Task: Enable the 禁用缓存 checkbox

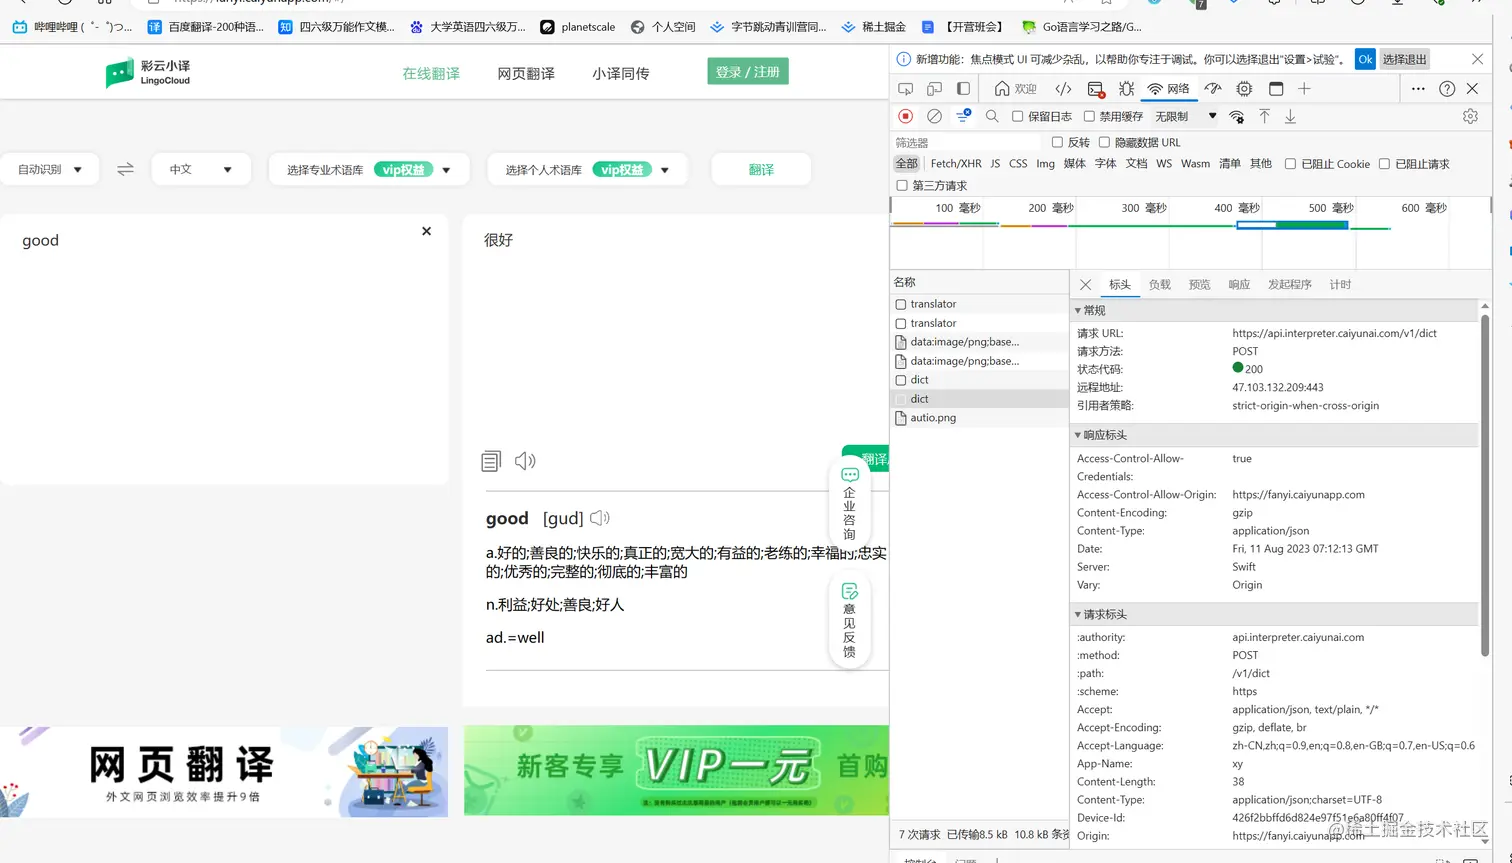Action: [x=1089, y=116]
